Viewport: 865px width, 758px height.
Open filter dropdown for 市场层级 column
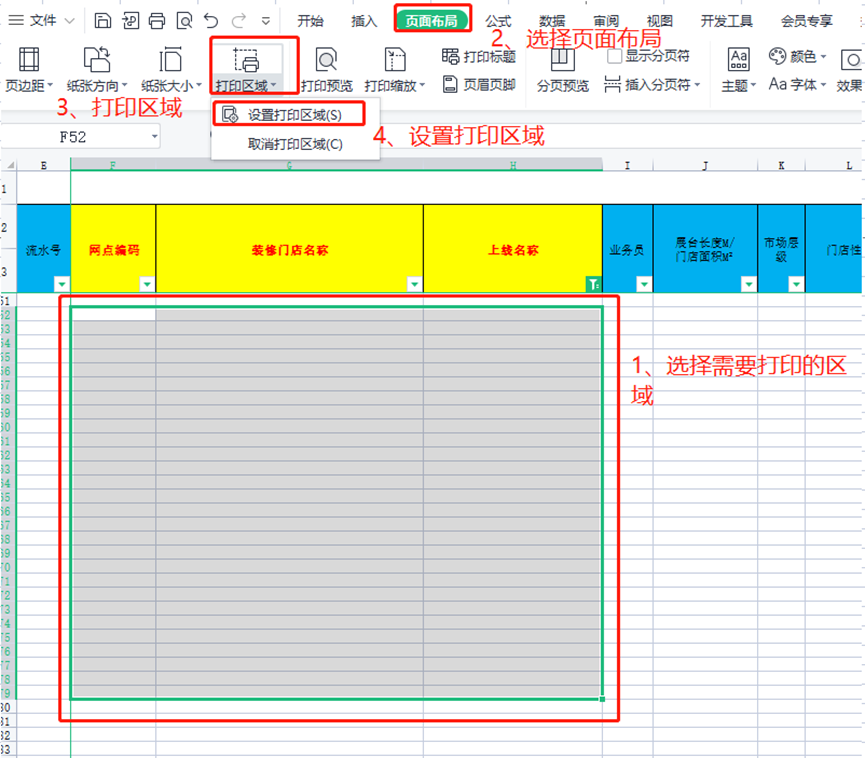[796, 284]
